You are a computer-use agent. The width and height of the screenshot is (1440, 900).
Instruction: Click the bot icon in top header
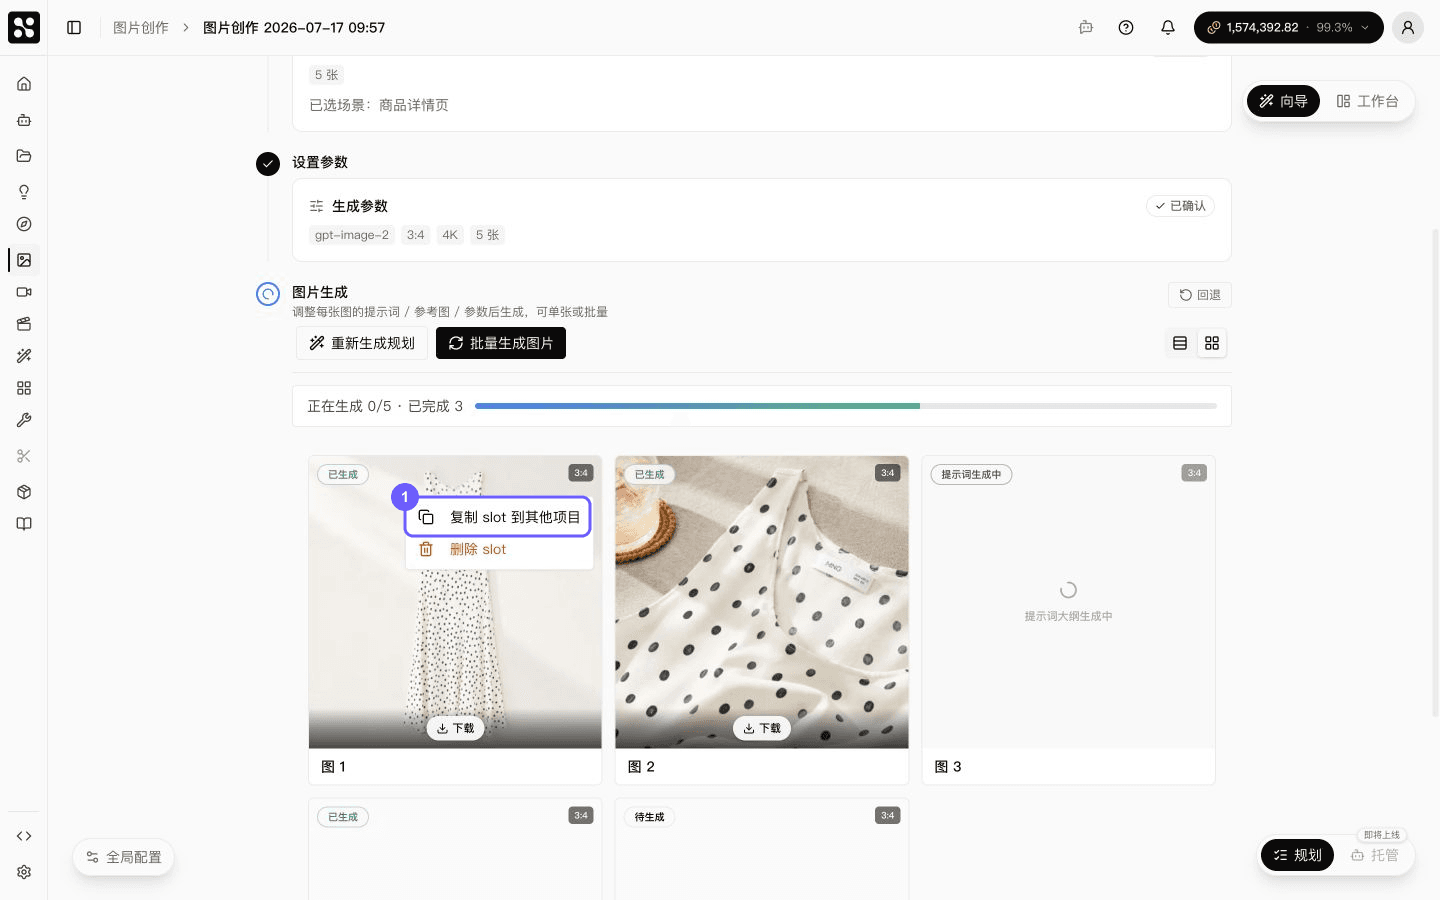(1086, 27)
